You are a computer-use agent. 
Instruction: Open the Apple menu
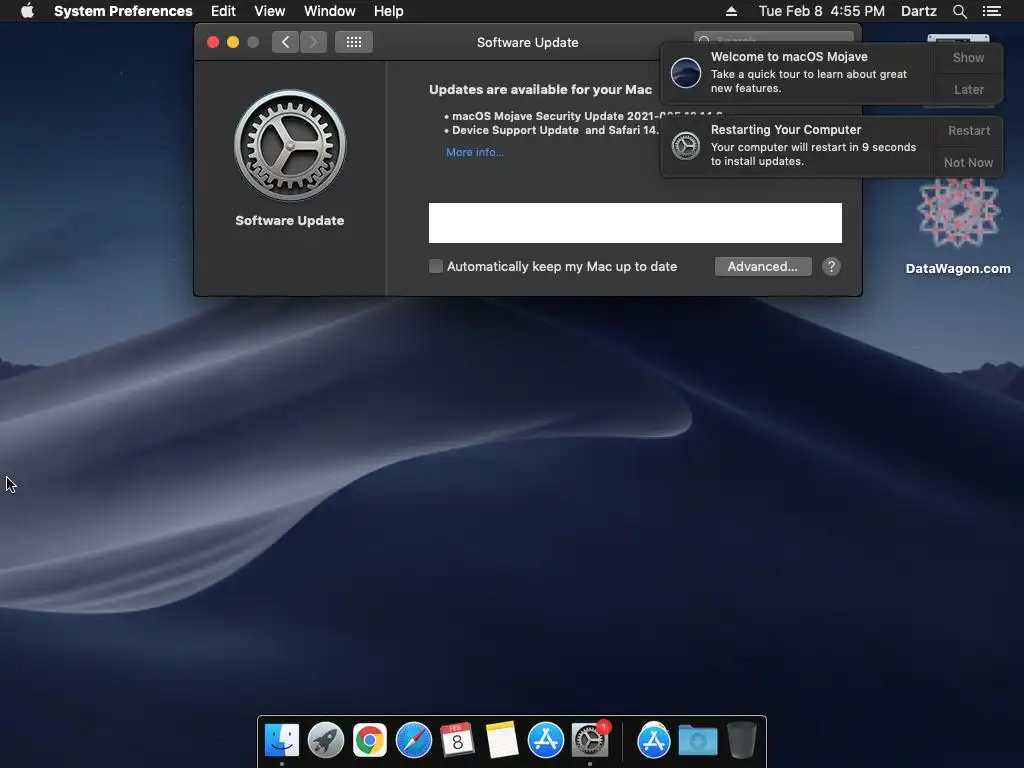point(27,11)
